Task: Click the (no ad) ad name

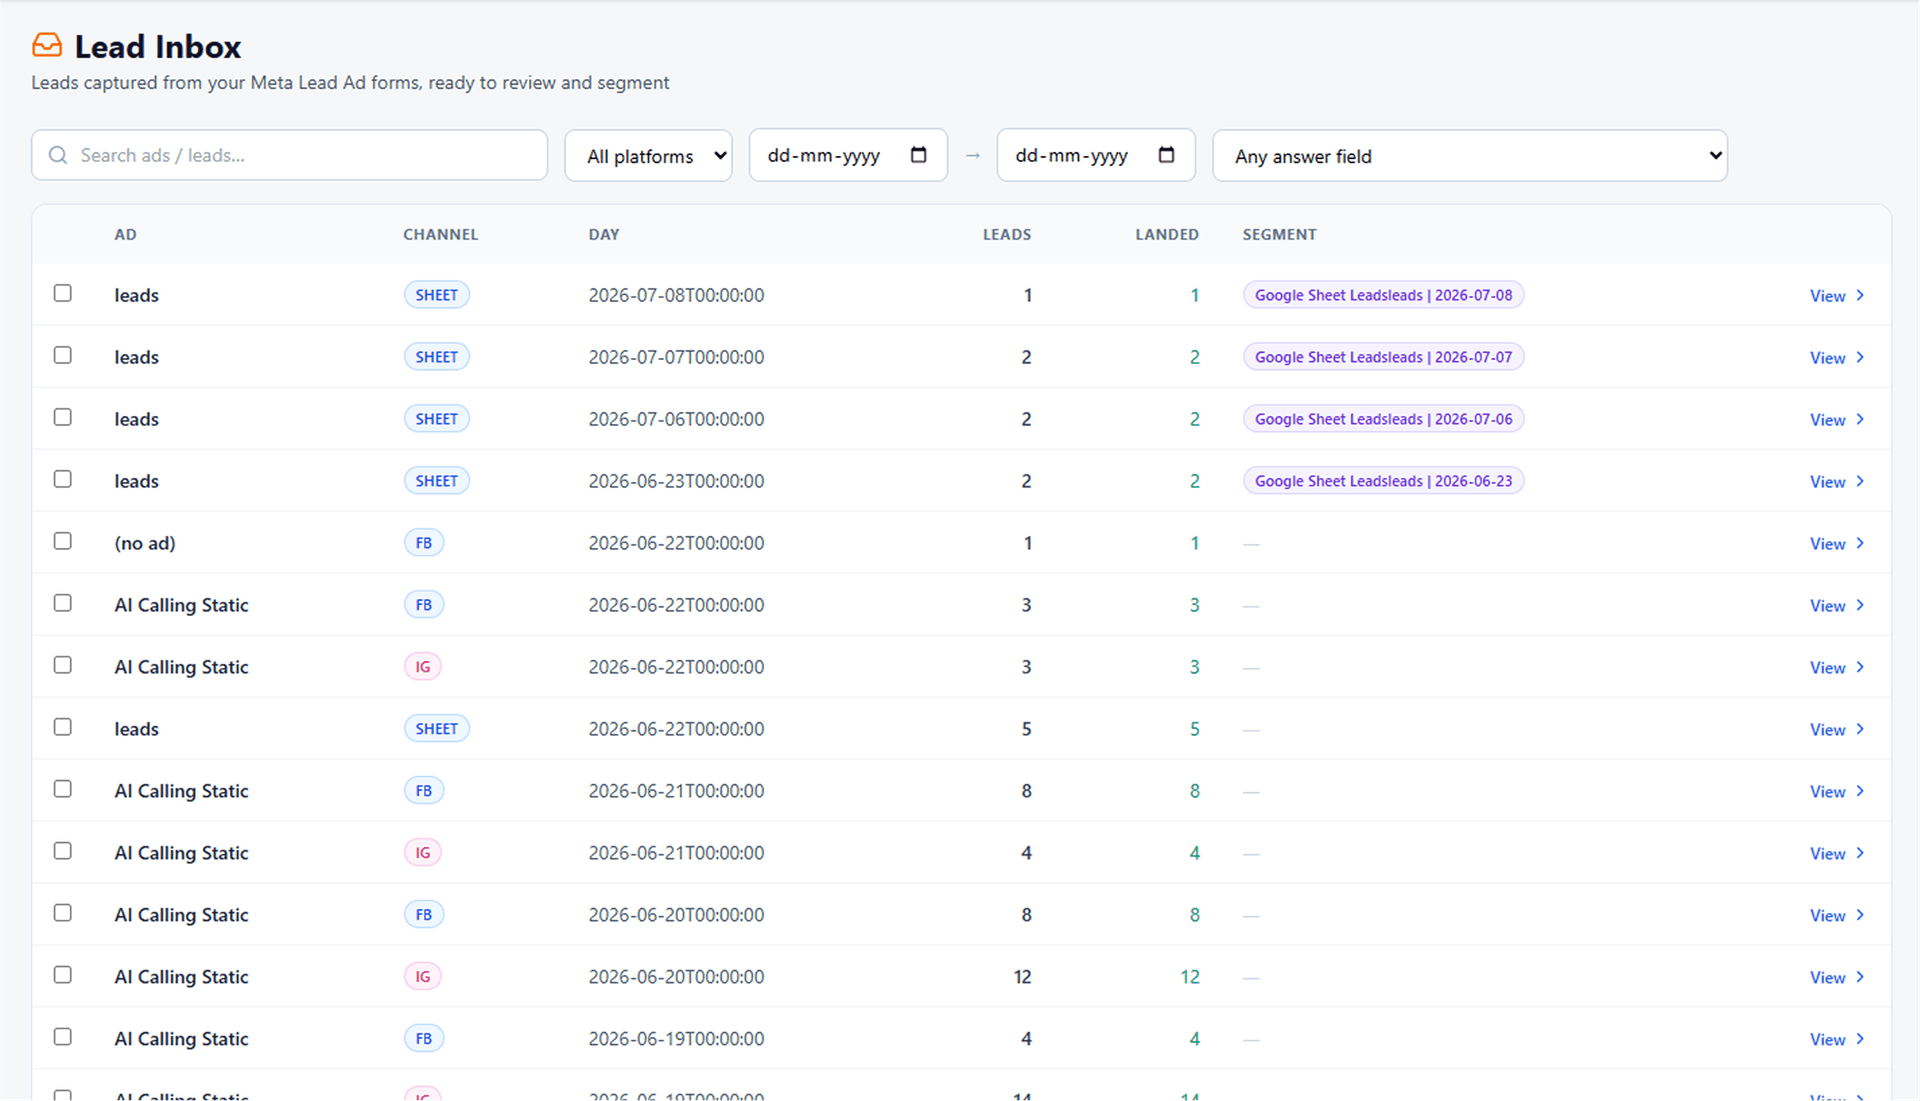Action: 145,543
